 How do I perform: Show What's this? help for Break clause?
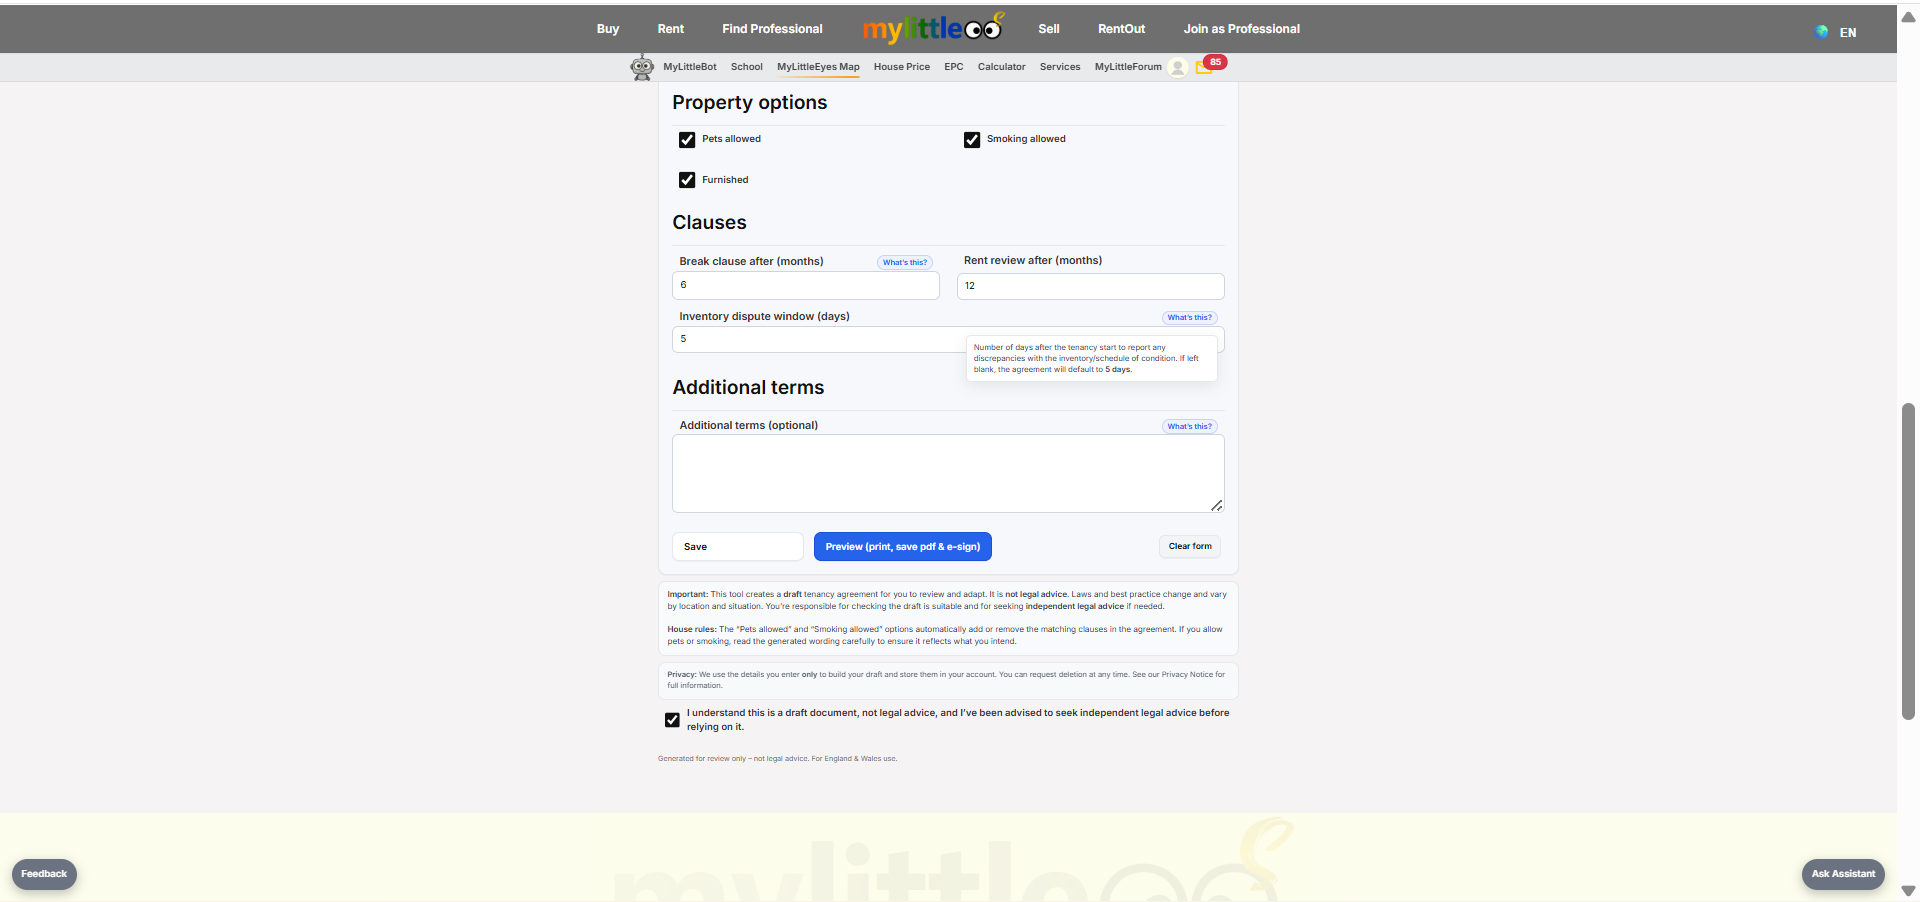904,262
